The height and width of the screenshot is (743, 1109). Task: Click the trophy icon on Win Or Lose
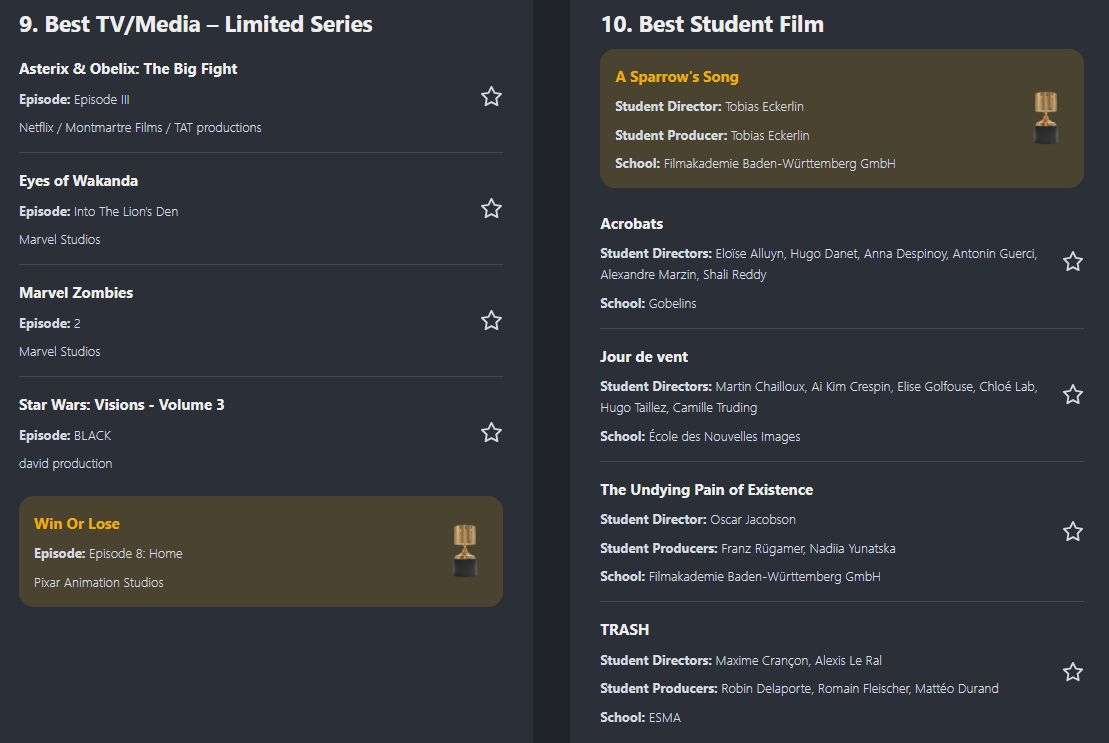coord(464,551)
